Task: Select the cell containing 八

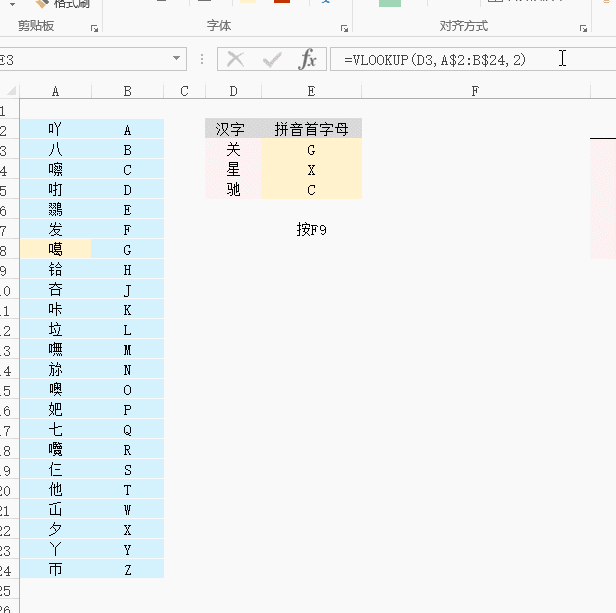Action: [x=55, y=149]
